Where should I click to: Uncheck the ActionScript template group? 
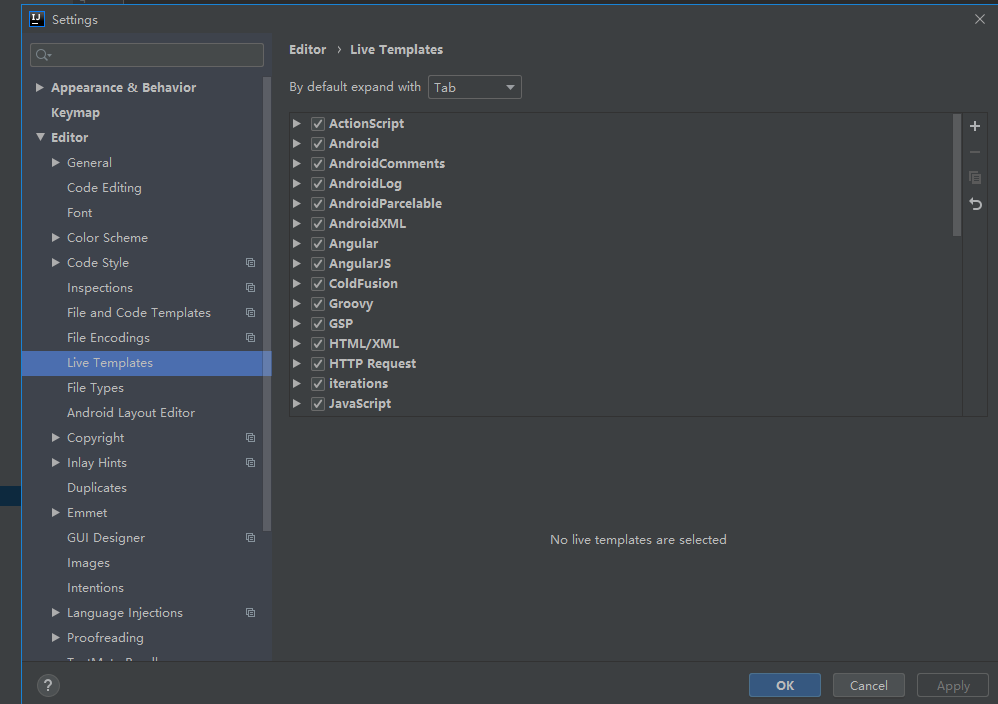click(318, 123)
